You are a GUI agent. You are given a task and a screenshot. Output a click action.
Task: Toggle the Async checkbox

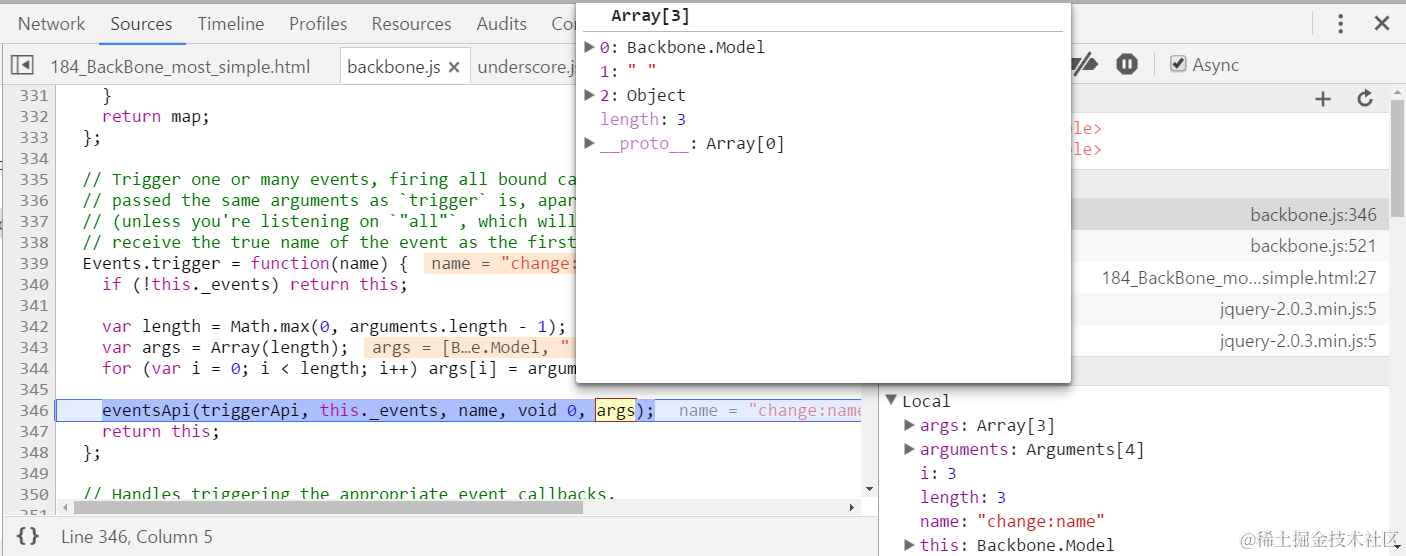pyautogui.click(x=1178, y=64)
